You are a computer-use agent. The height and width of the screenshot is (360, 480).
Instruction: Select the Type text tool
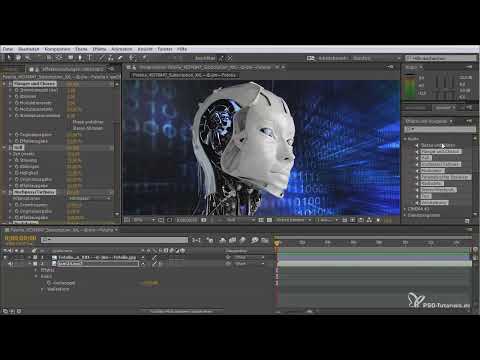click(x=89, y=58)
